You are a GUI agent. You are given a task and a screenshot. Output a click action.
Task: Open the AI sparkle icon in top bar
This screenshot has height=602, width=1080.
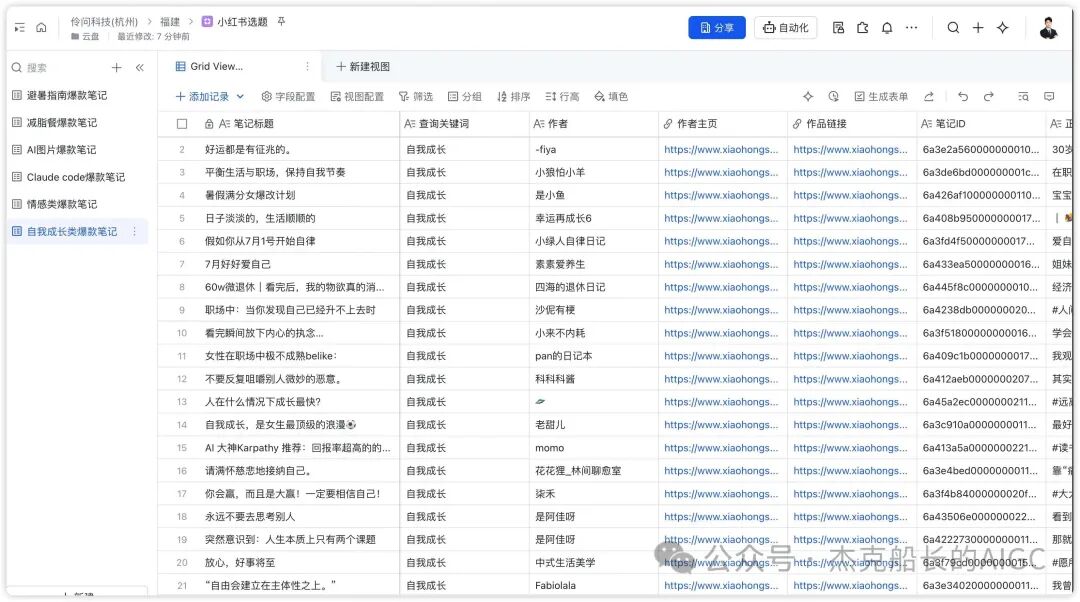pyautogui.click(x=1003, y=28)
